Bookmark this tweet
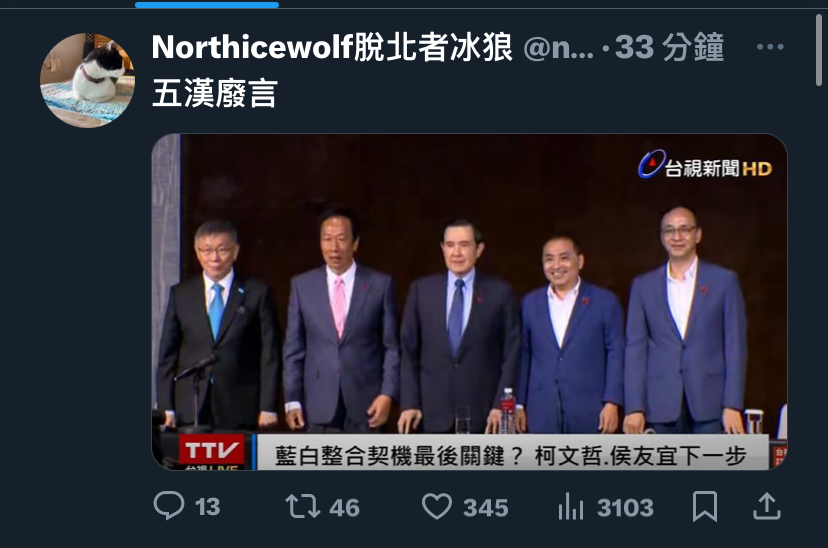The width and height of the screenshot is (828, 548). click(x=704, y=506)
